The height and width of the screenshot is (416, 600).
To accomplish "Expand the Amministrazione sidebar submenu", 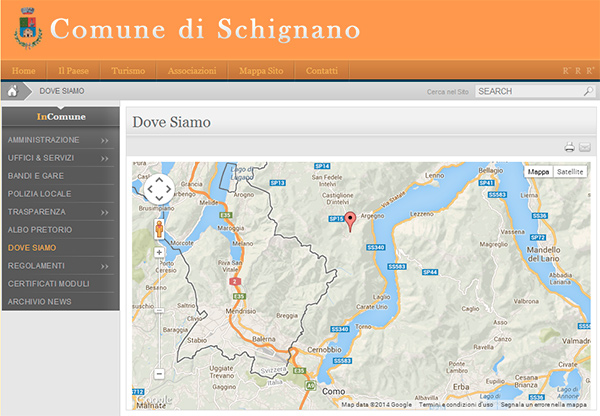I will click(x=104, y=141).
